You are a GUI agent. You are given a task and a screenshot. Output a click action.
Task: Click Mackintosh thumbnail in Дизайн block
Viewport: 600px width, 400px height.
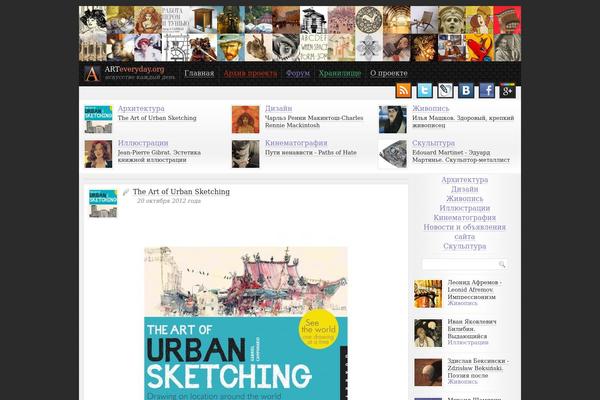point(245,120)
